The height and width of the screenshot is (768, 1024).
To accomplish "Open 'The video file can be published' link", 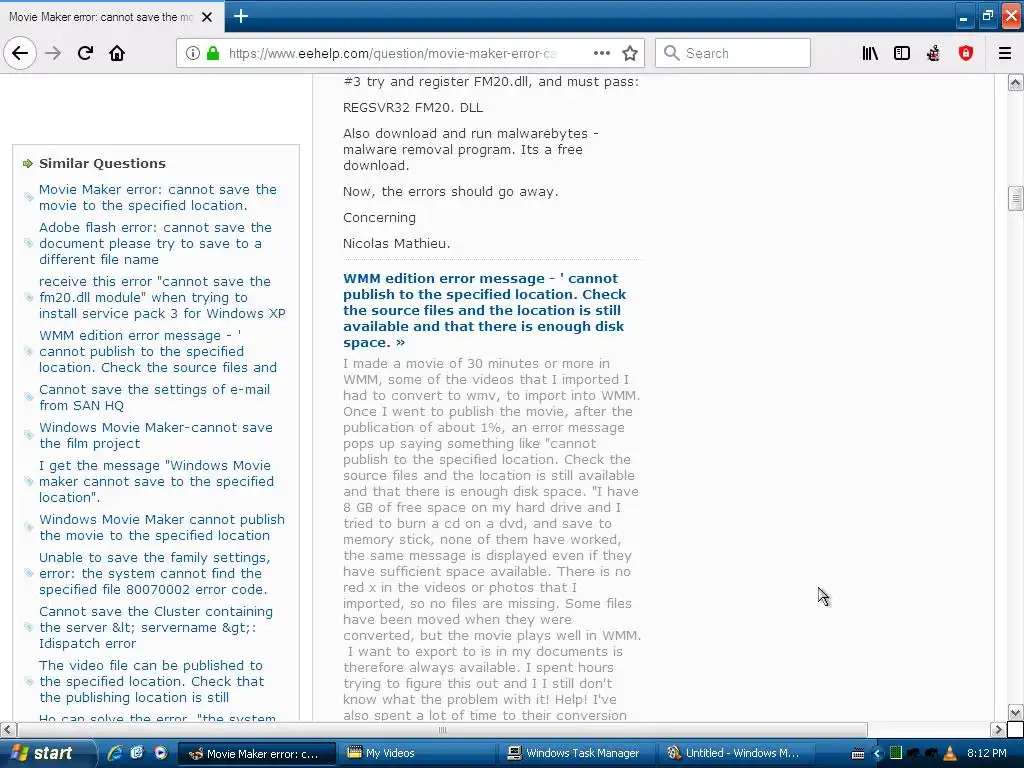I will click(152, 681).
